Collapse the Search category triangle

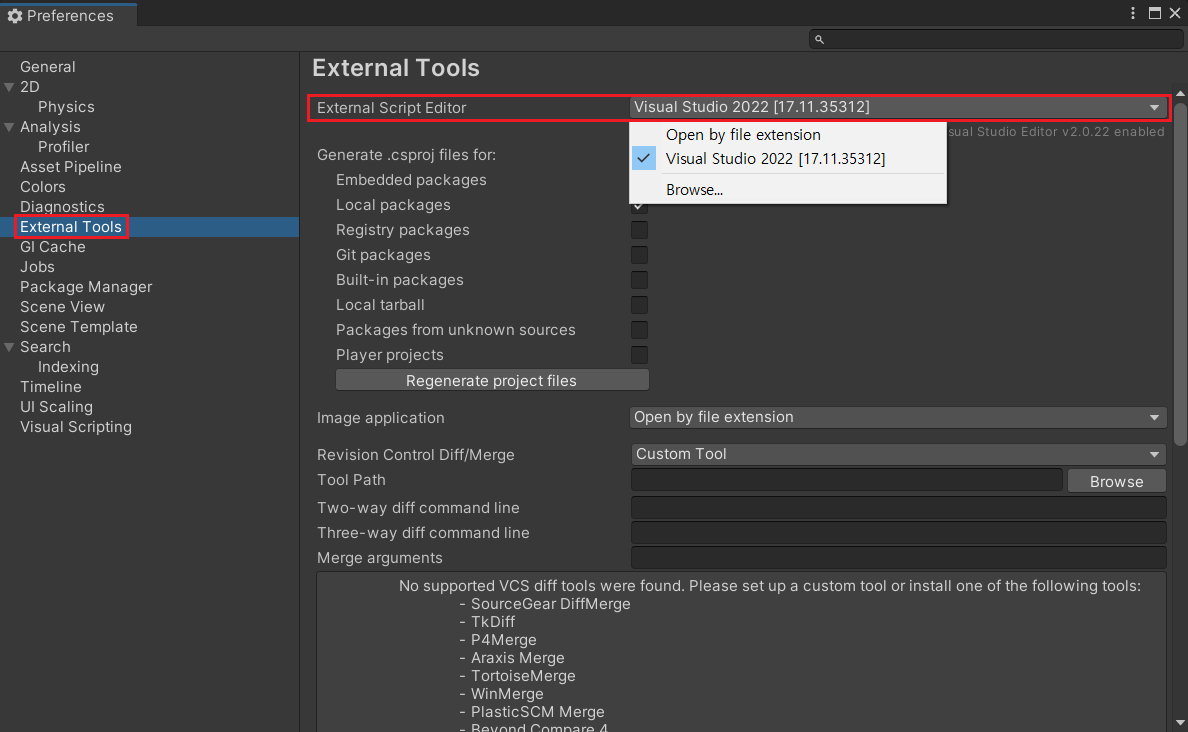(x=9, y=347)
